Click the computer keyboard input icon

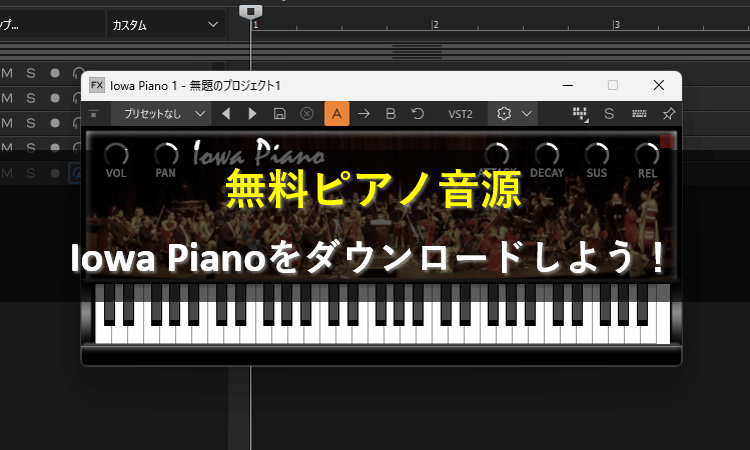pos(638,114)
